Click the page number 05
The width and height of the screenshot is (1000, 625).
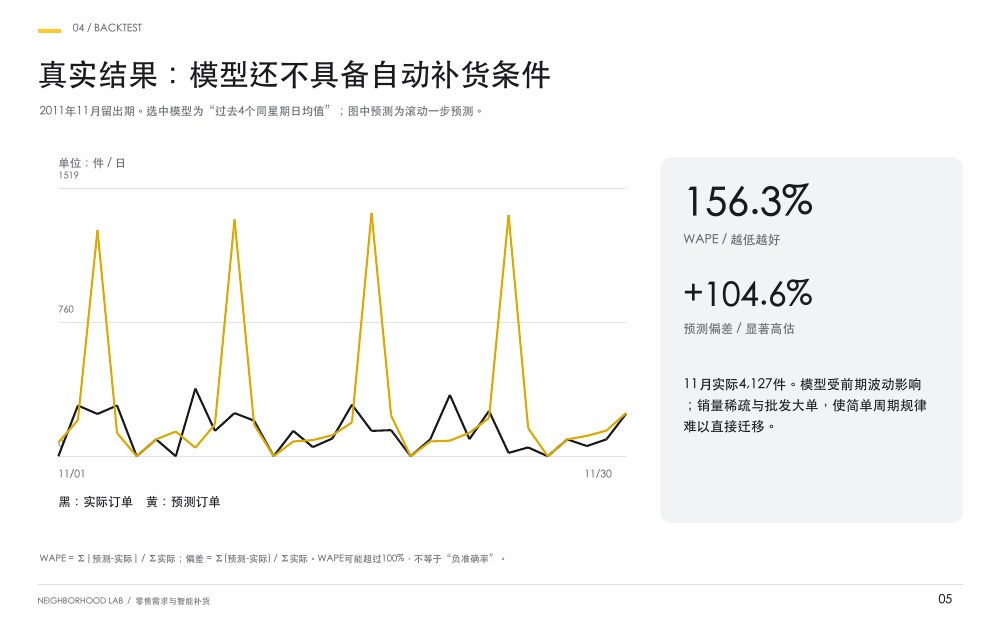945,599
